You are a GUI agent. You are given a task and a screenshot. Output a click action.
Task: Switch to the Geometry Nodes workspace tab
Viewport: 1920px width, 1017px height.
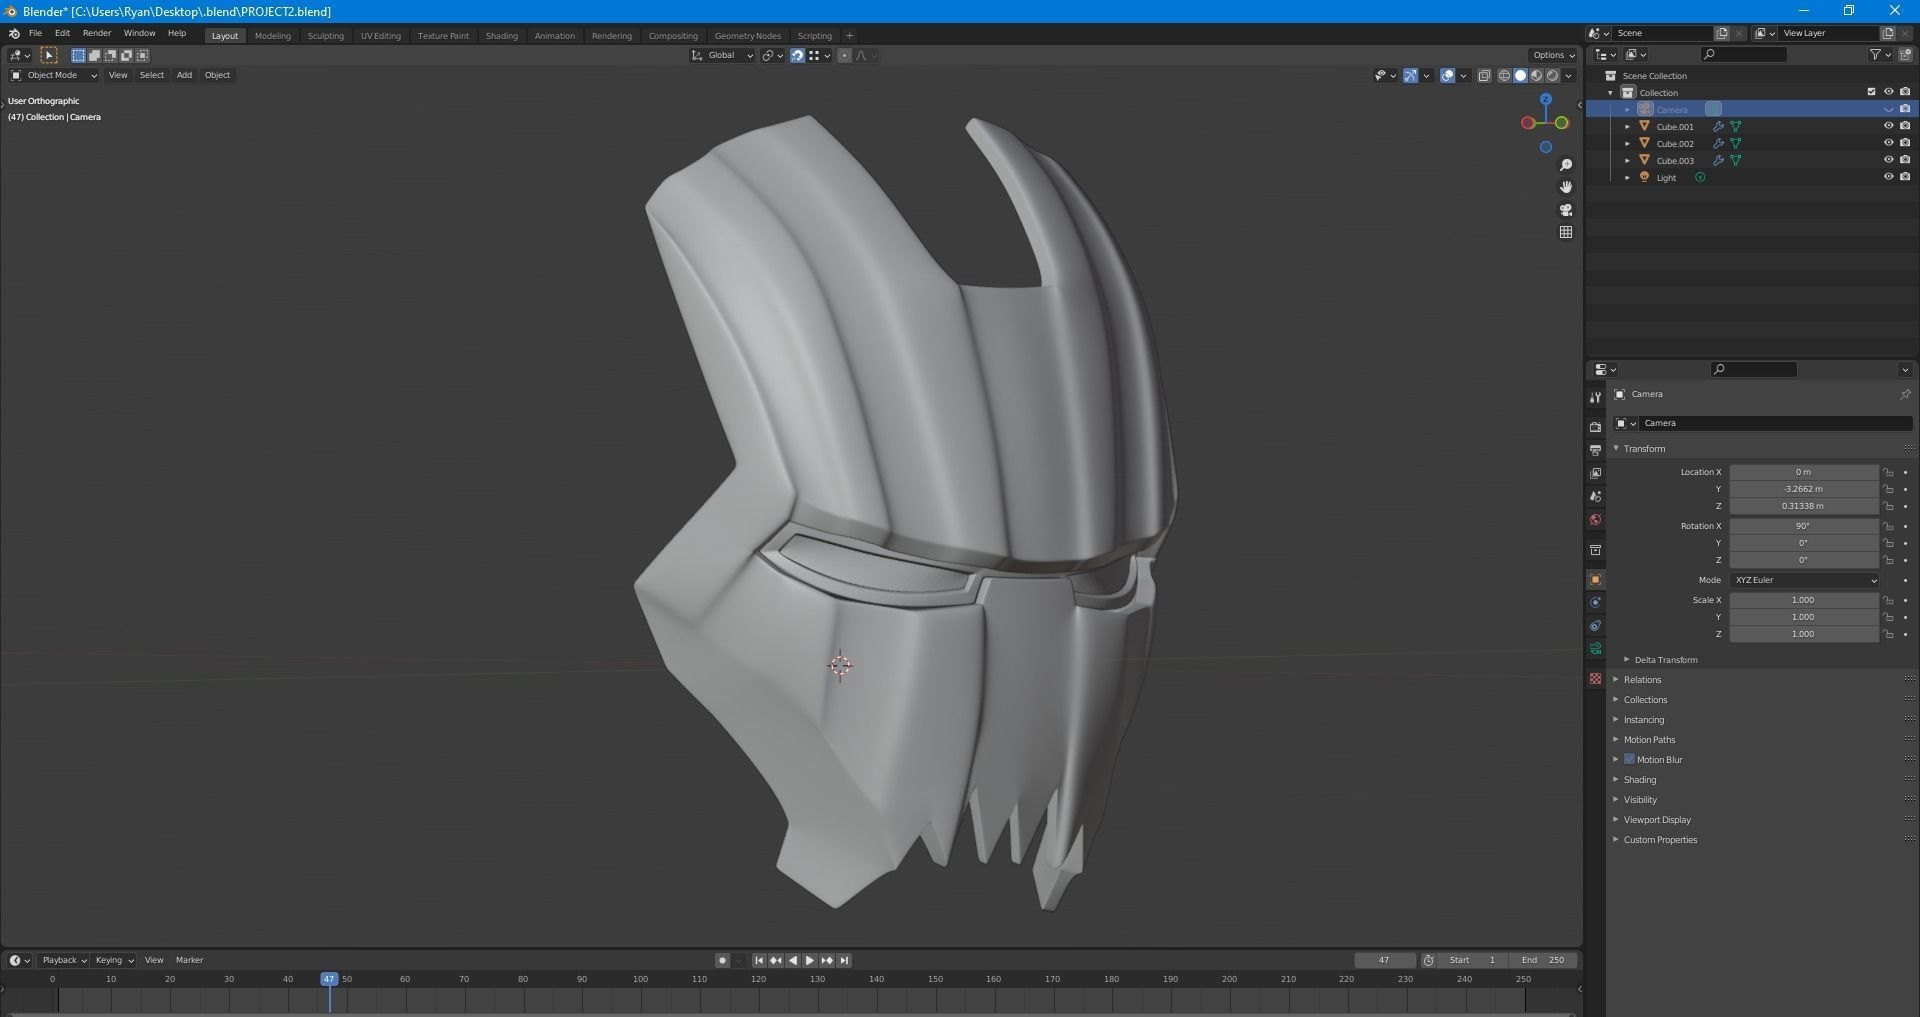tap(747, 36)
